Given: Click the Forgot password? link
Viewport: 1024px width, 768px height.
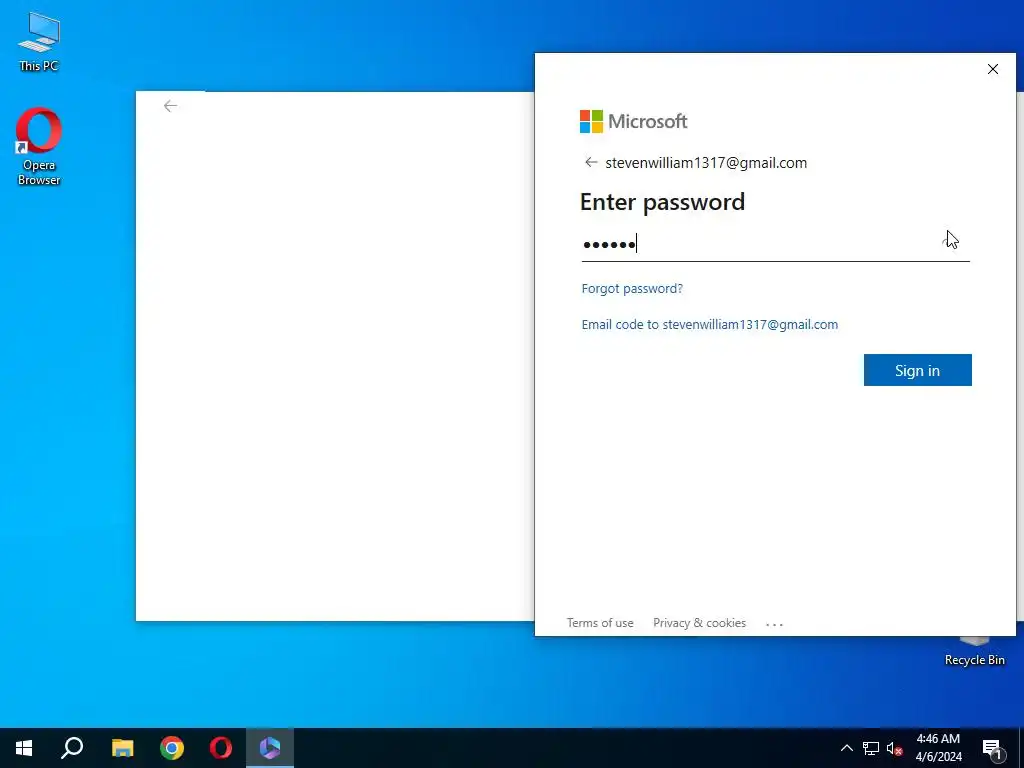Looking at the screenshot, I should (632, 289).
